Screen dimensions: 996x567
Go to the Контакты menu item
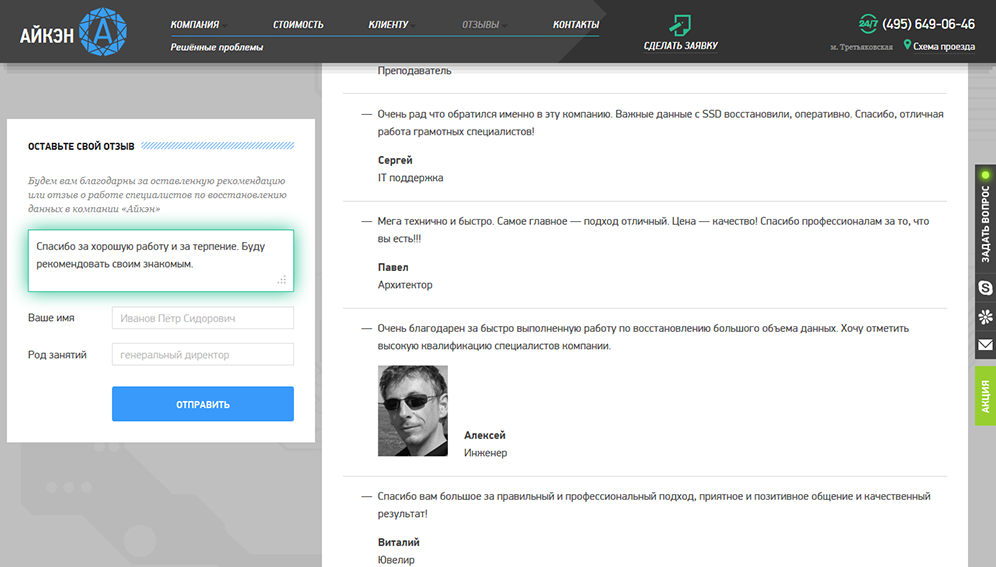coord(576,24)
